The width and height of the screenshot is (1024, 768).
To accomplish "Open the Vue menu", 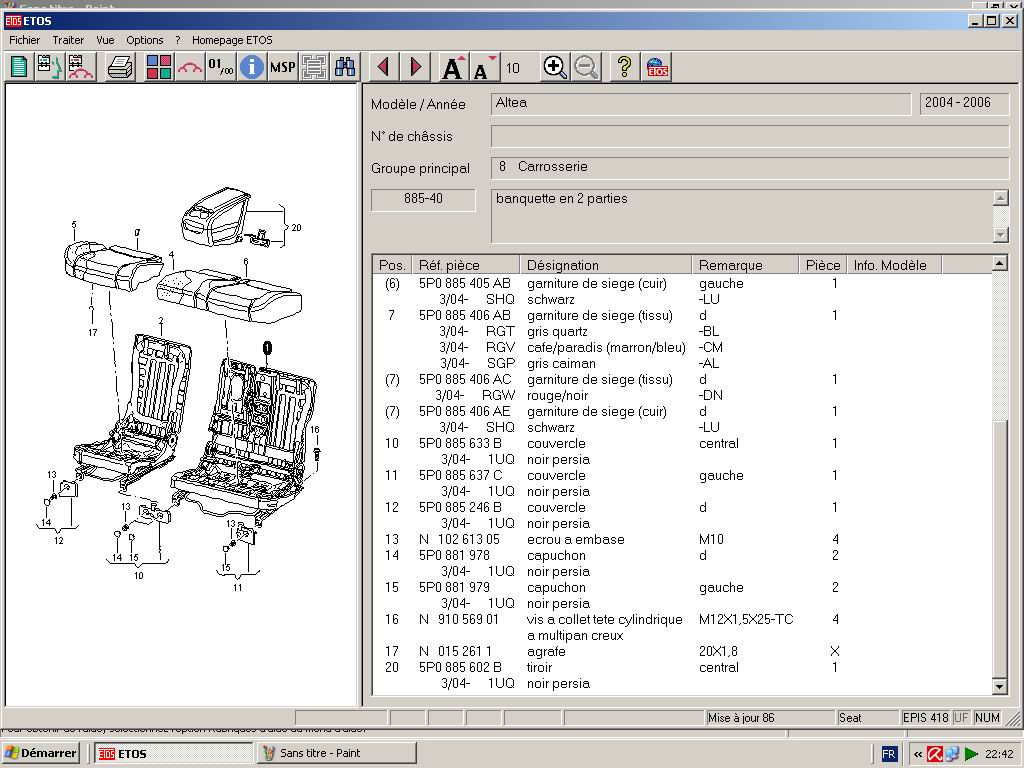I will pos(105,40).
